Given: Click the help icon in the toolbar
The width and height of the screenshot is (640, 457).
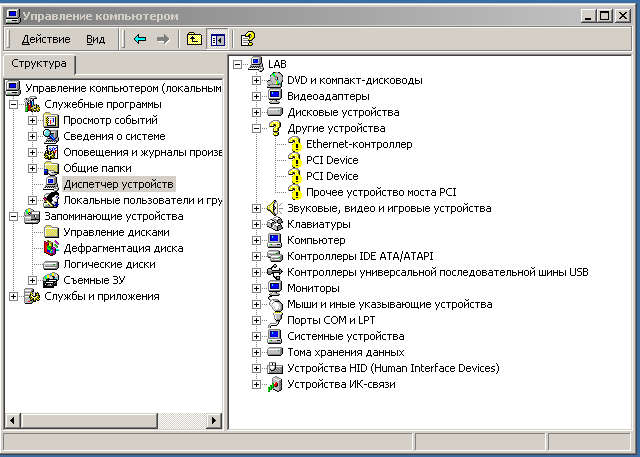Looking at the screenshot, I should pos(247,39).
